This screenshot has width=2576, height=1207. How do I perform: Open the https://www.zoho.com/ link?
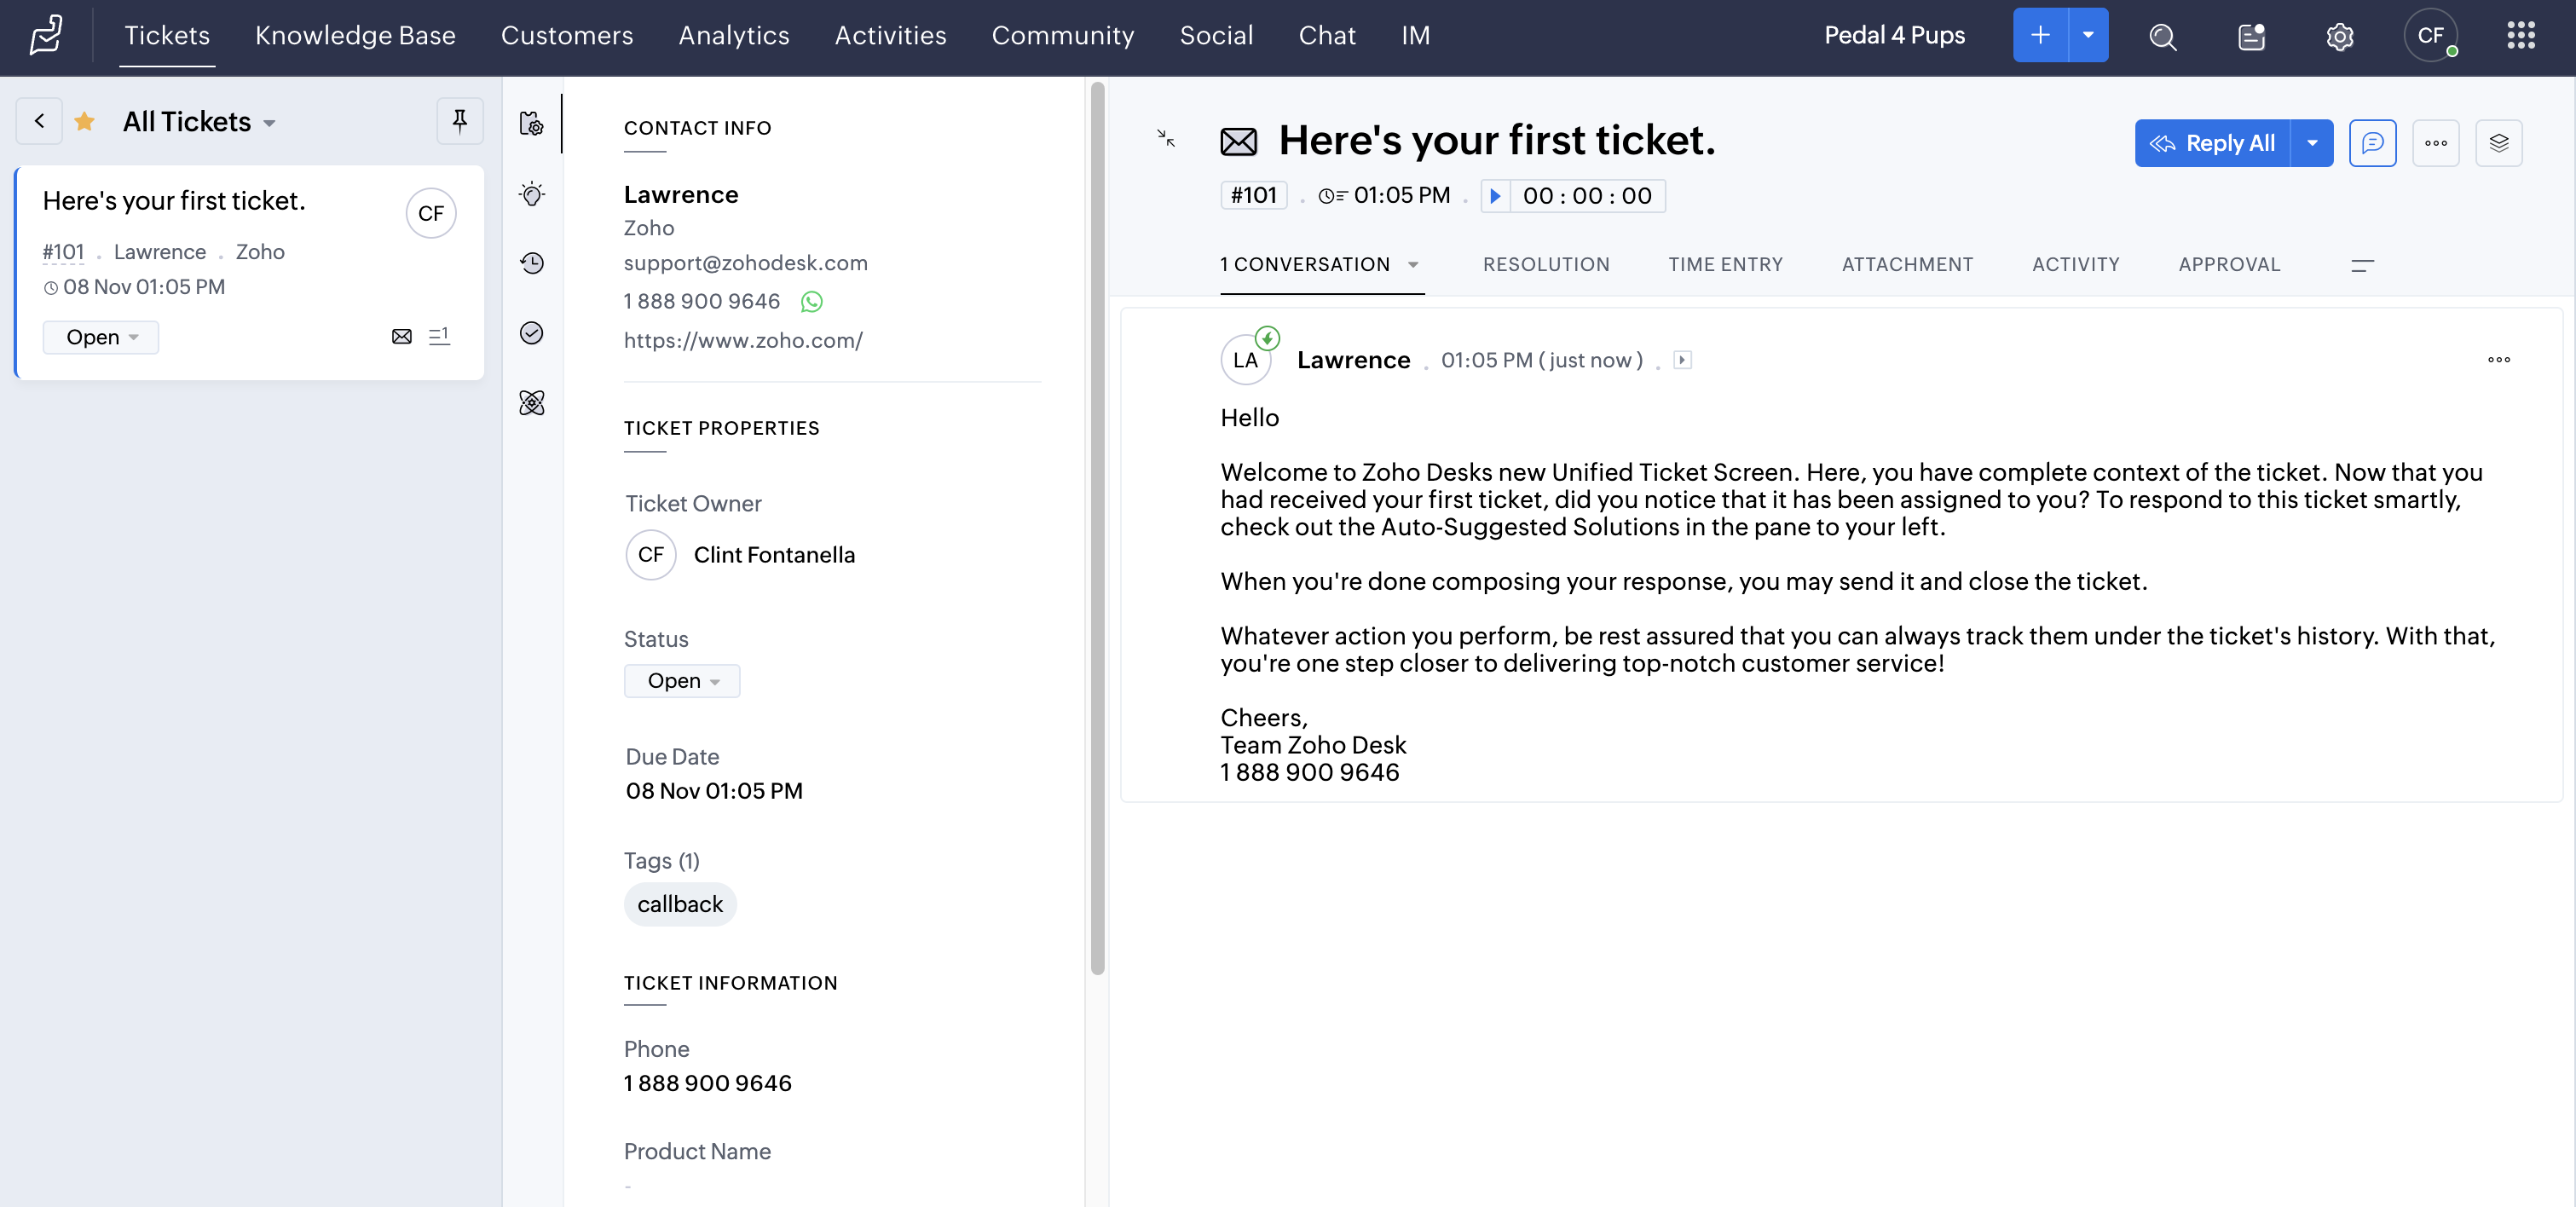(743, 340)
